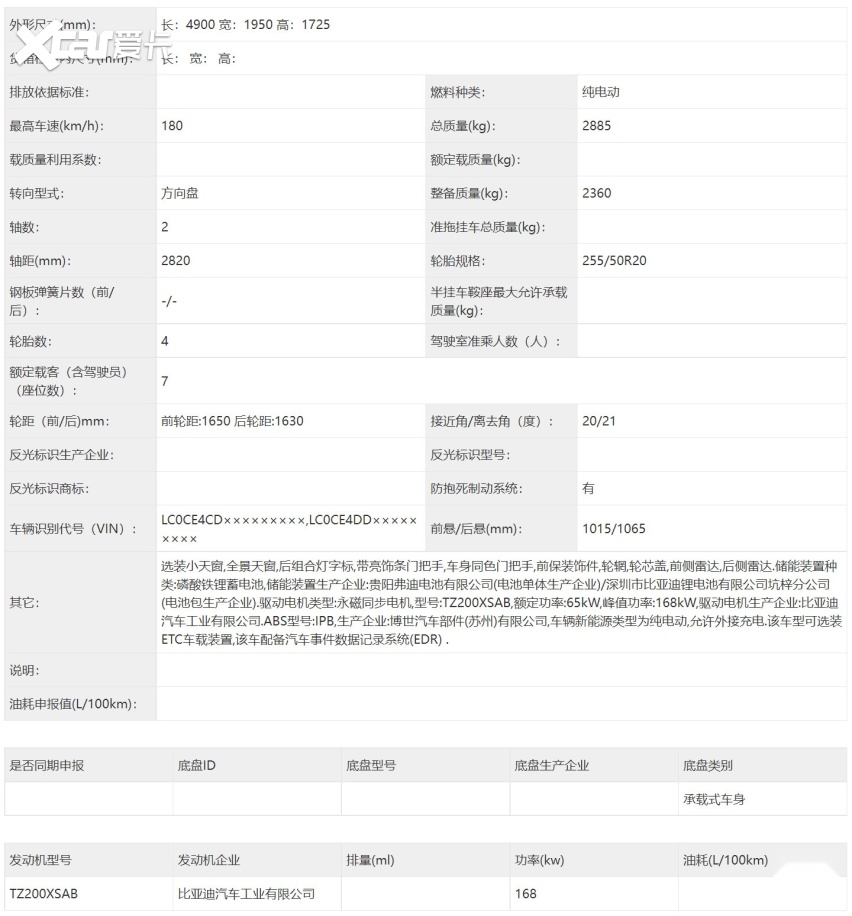
Task: Select the 承载式车身 chassis category cell
Action: pyautogui.click(x=713, y=799)
